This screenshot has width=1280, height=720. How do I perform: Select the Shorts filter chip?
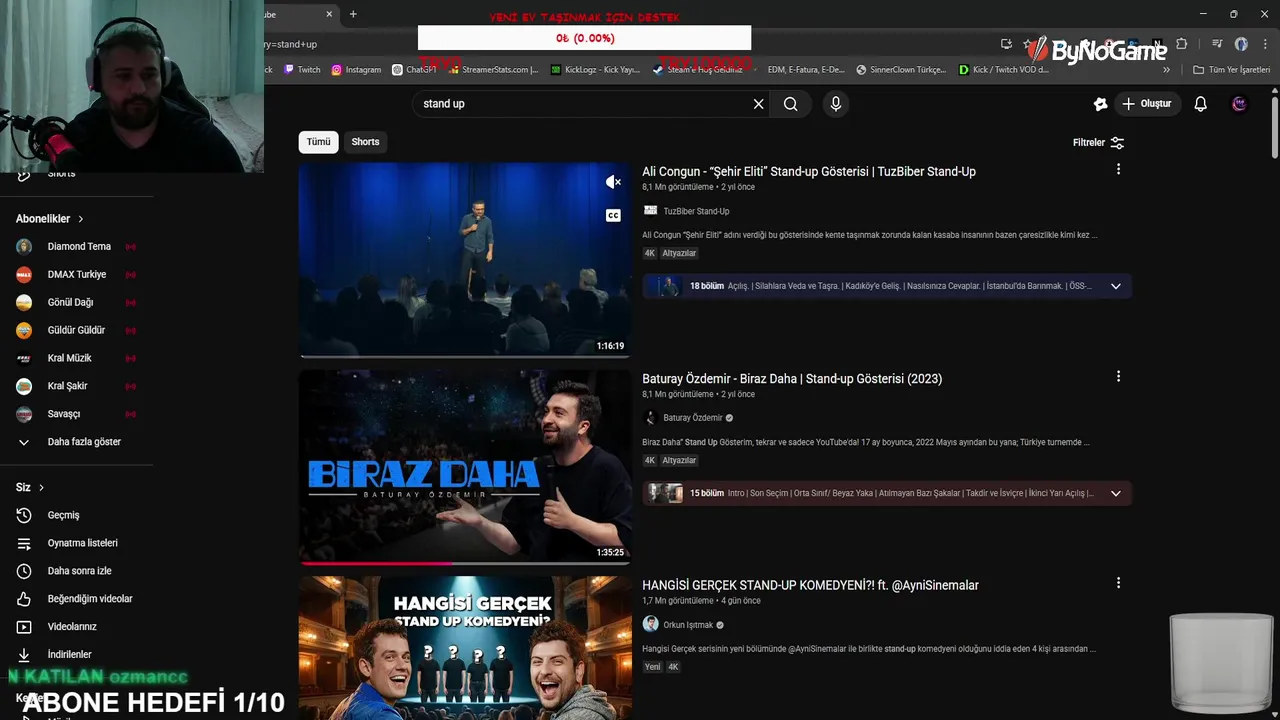(x=365, y=142)
